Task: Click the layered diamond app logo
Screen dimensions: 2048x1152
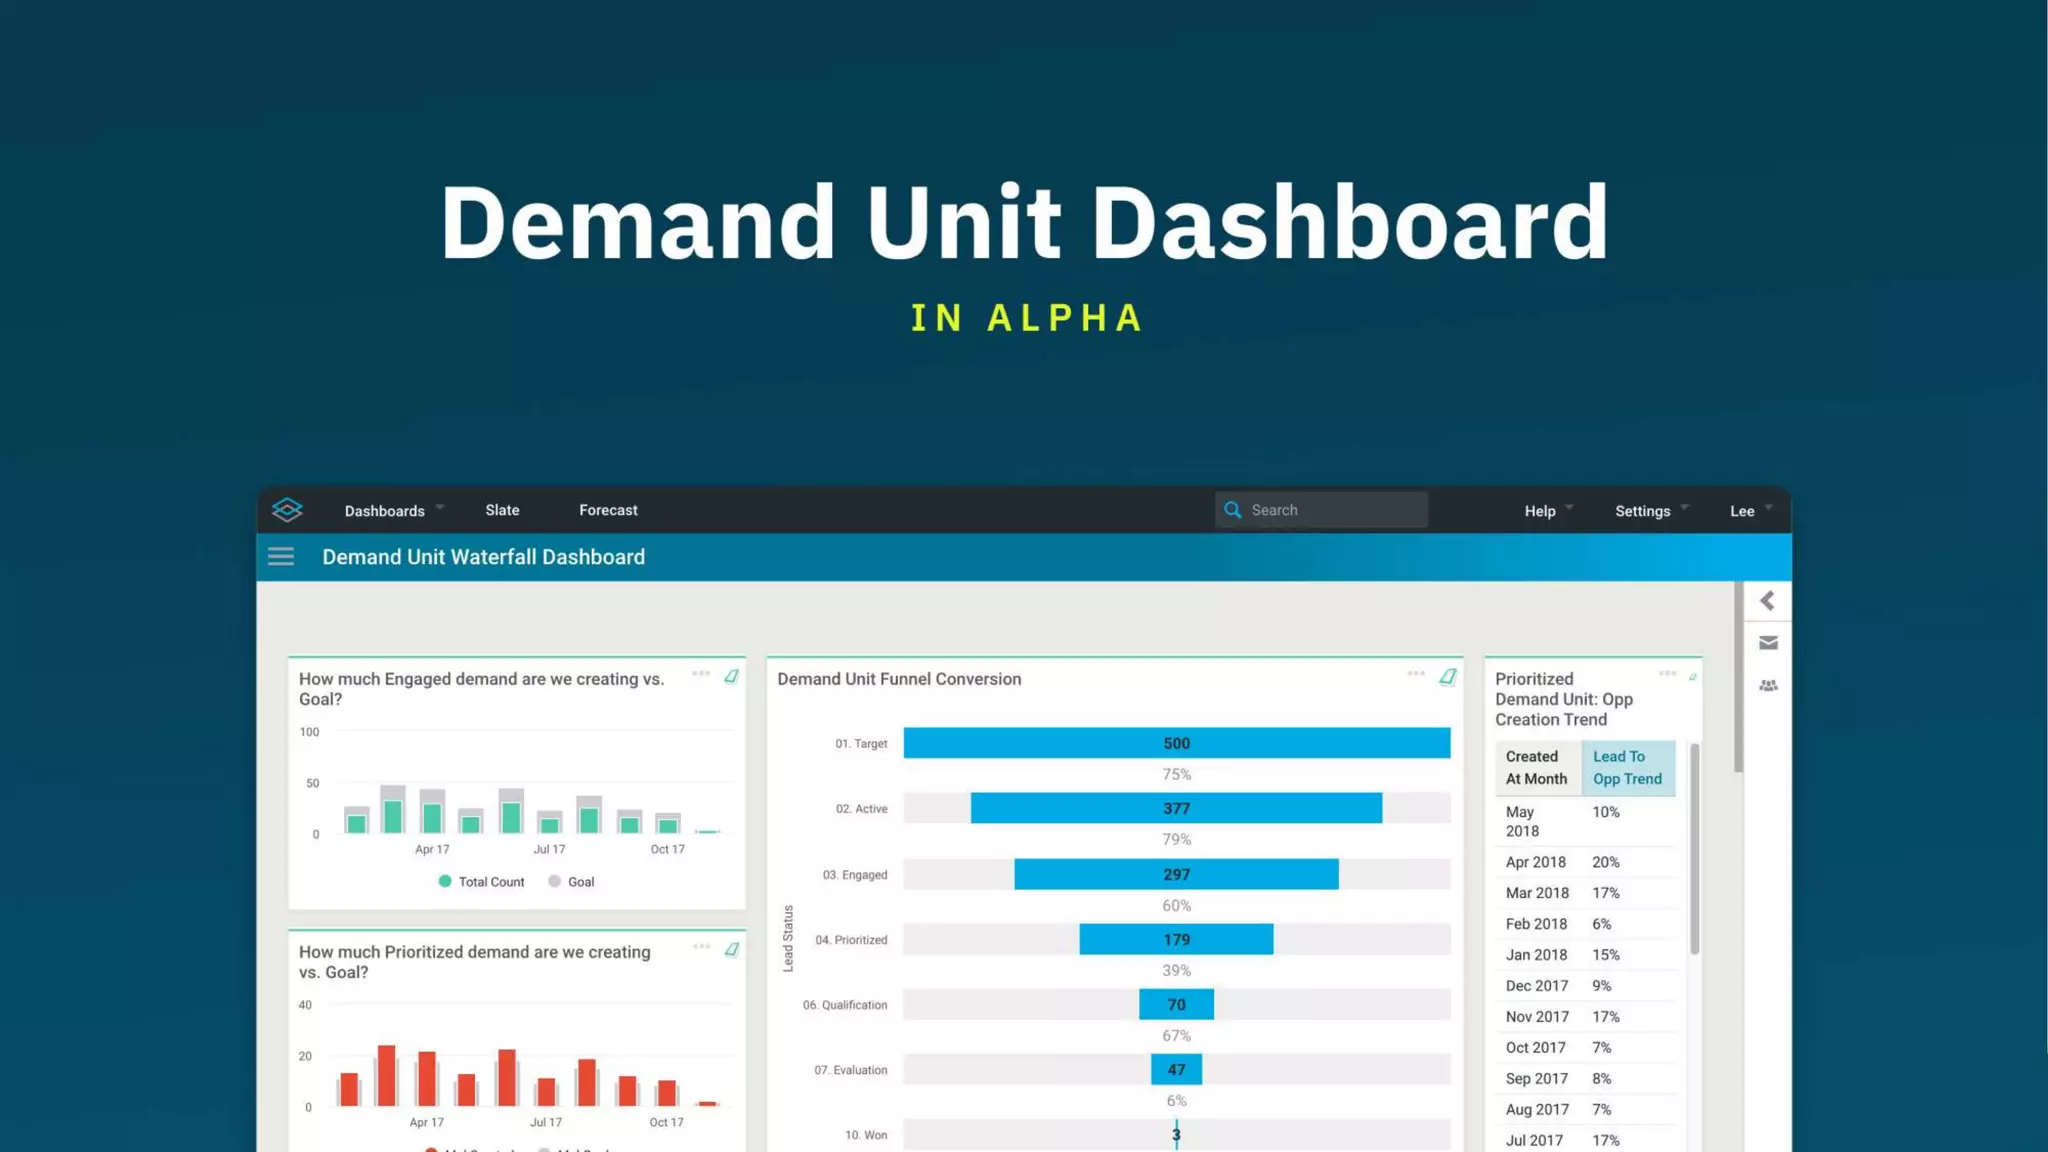Action: [287, 510]
